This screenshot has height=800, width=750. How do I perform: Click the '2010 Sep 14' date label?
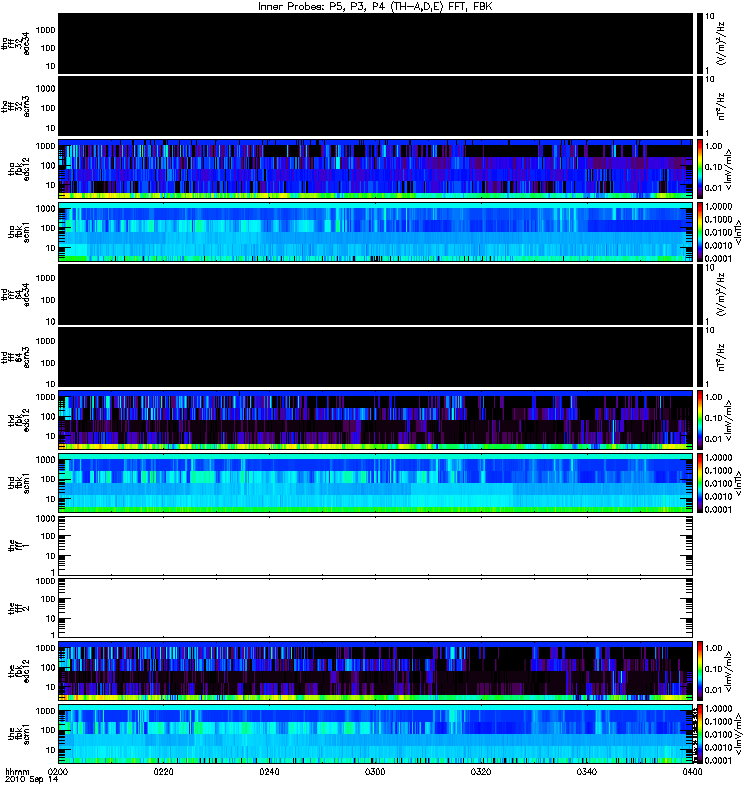pyautogui.click(x=31, y=780)
